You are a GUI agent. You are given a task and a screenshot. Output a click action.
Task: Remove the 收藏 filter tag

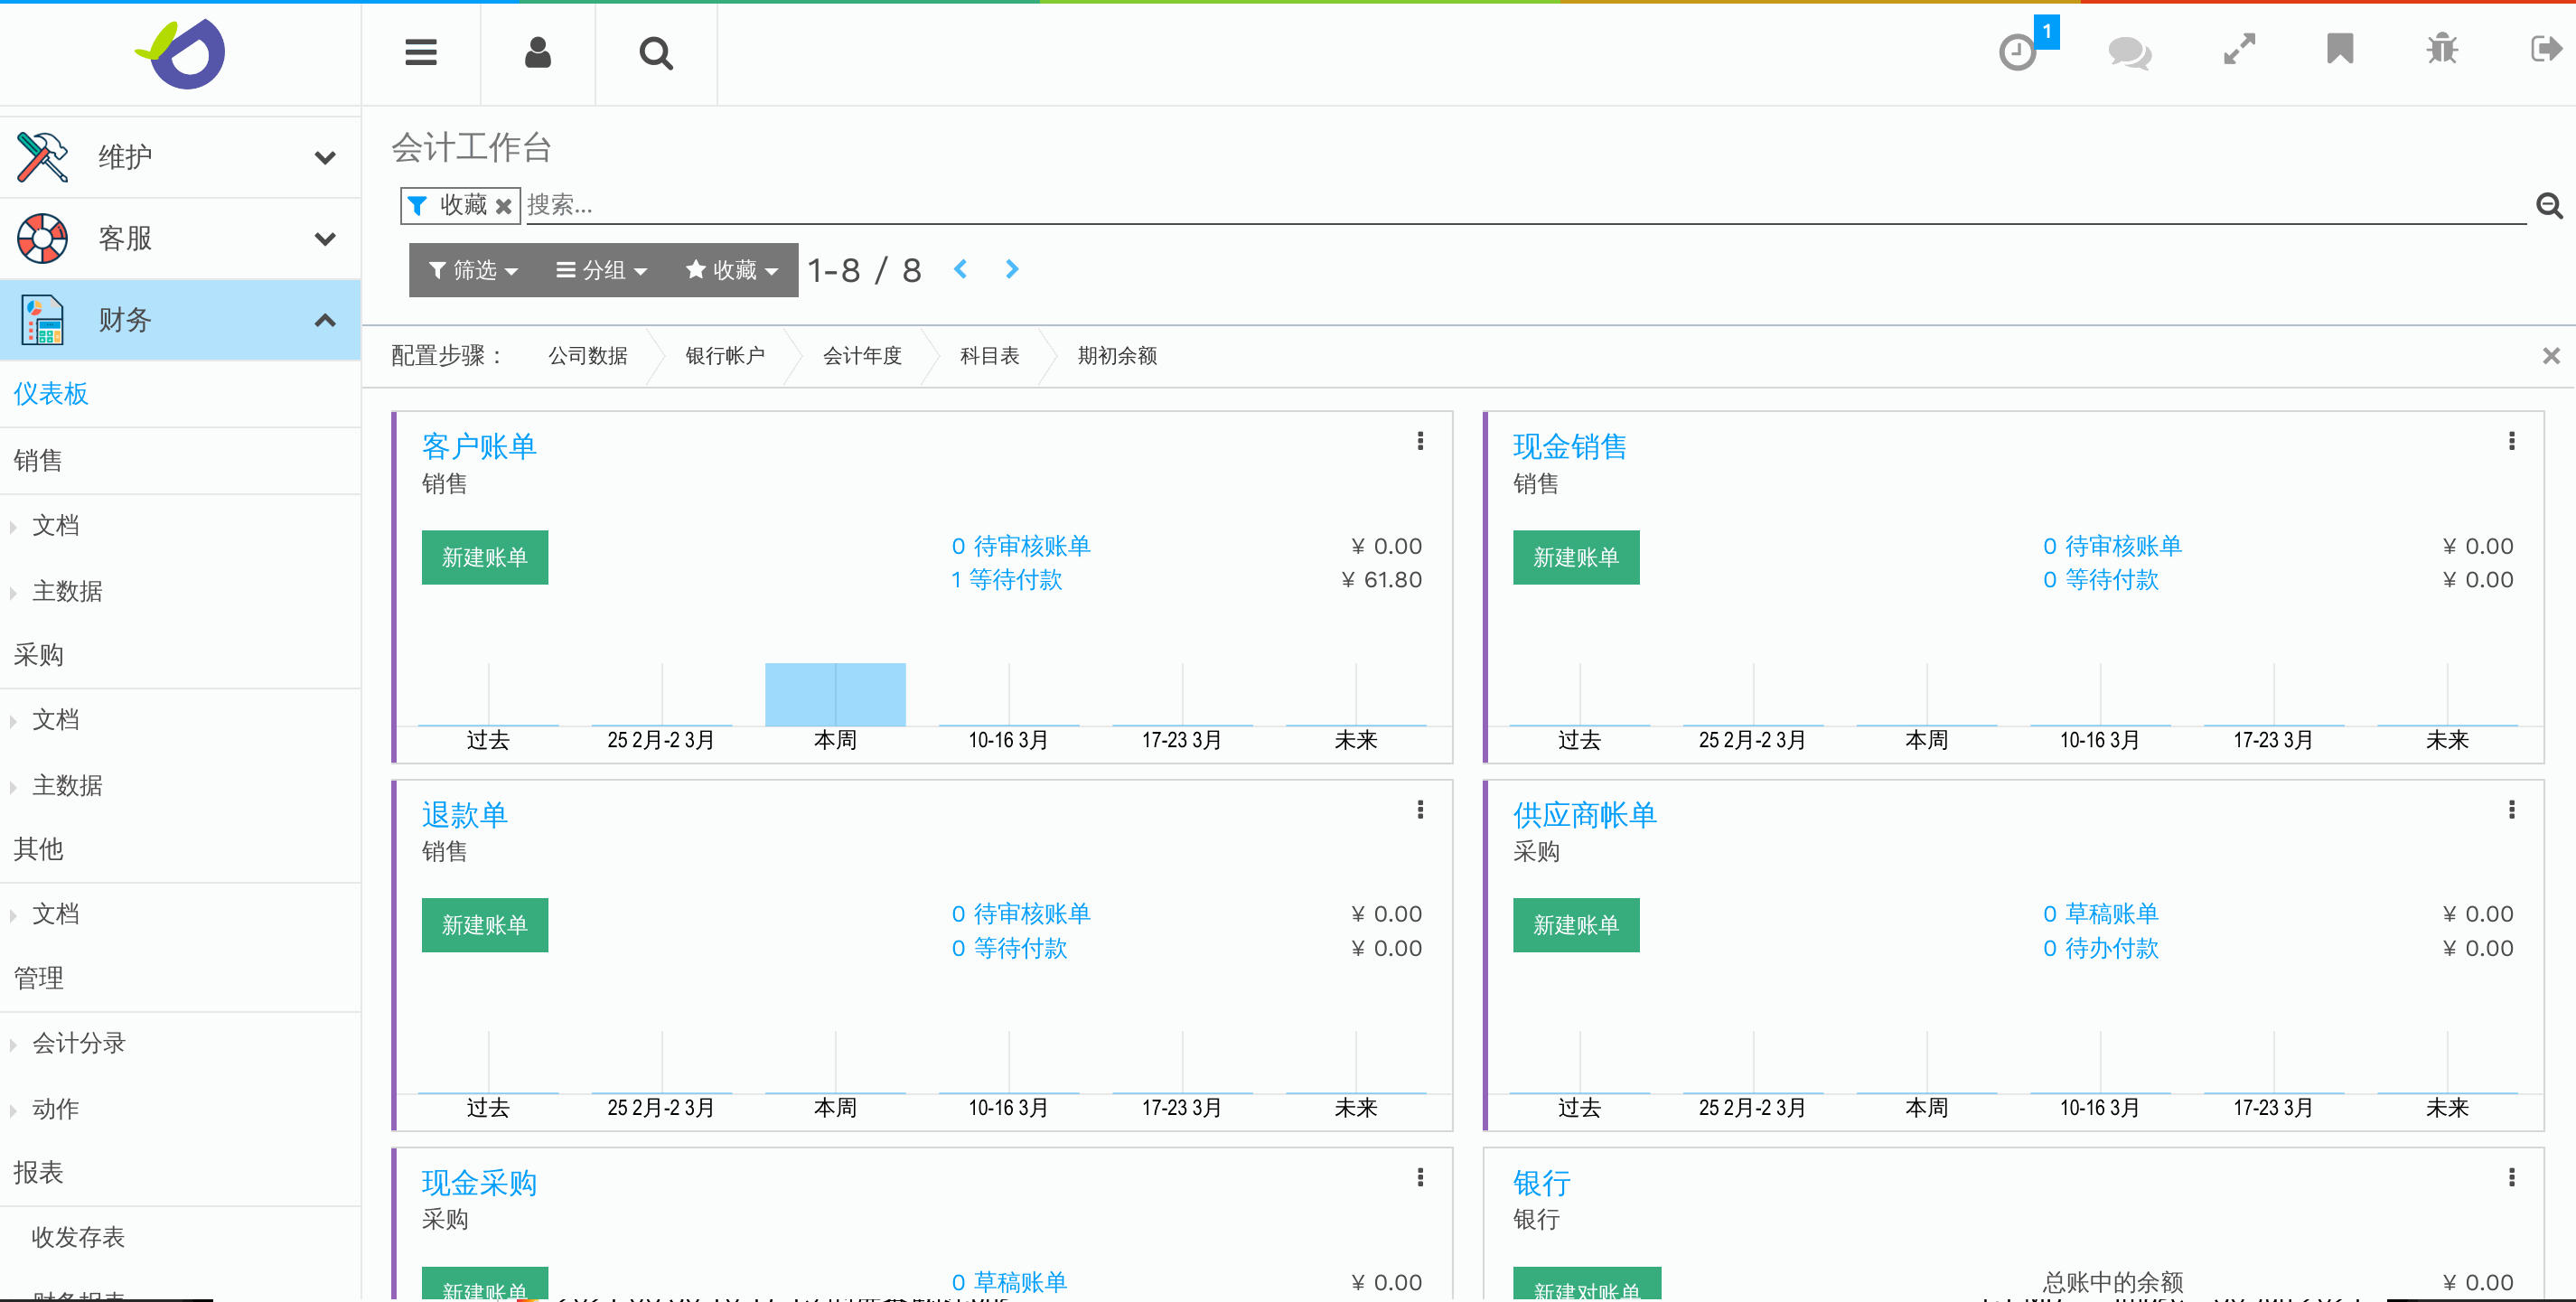[x=504, y=206]
